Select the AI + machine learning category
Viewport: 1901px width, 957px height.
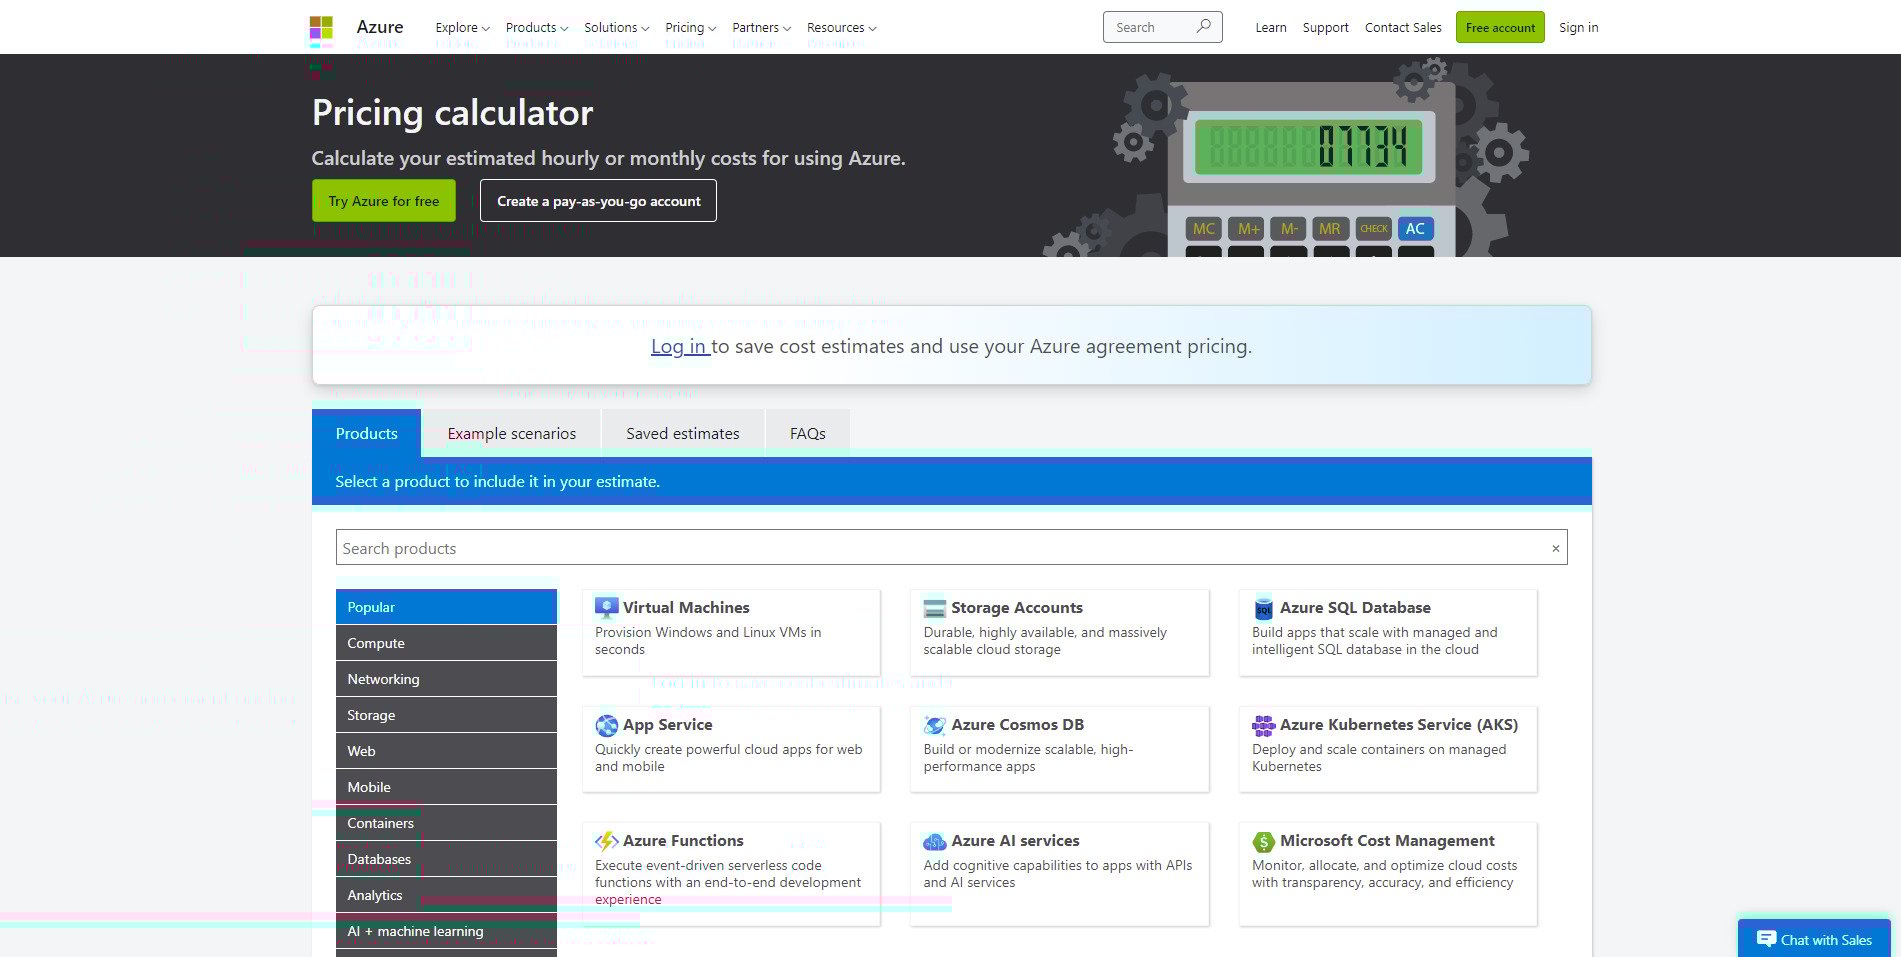point(446,931)
